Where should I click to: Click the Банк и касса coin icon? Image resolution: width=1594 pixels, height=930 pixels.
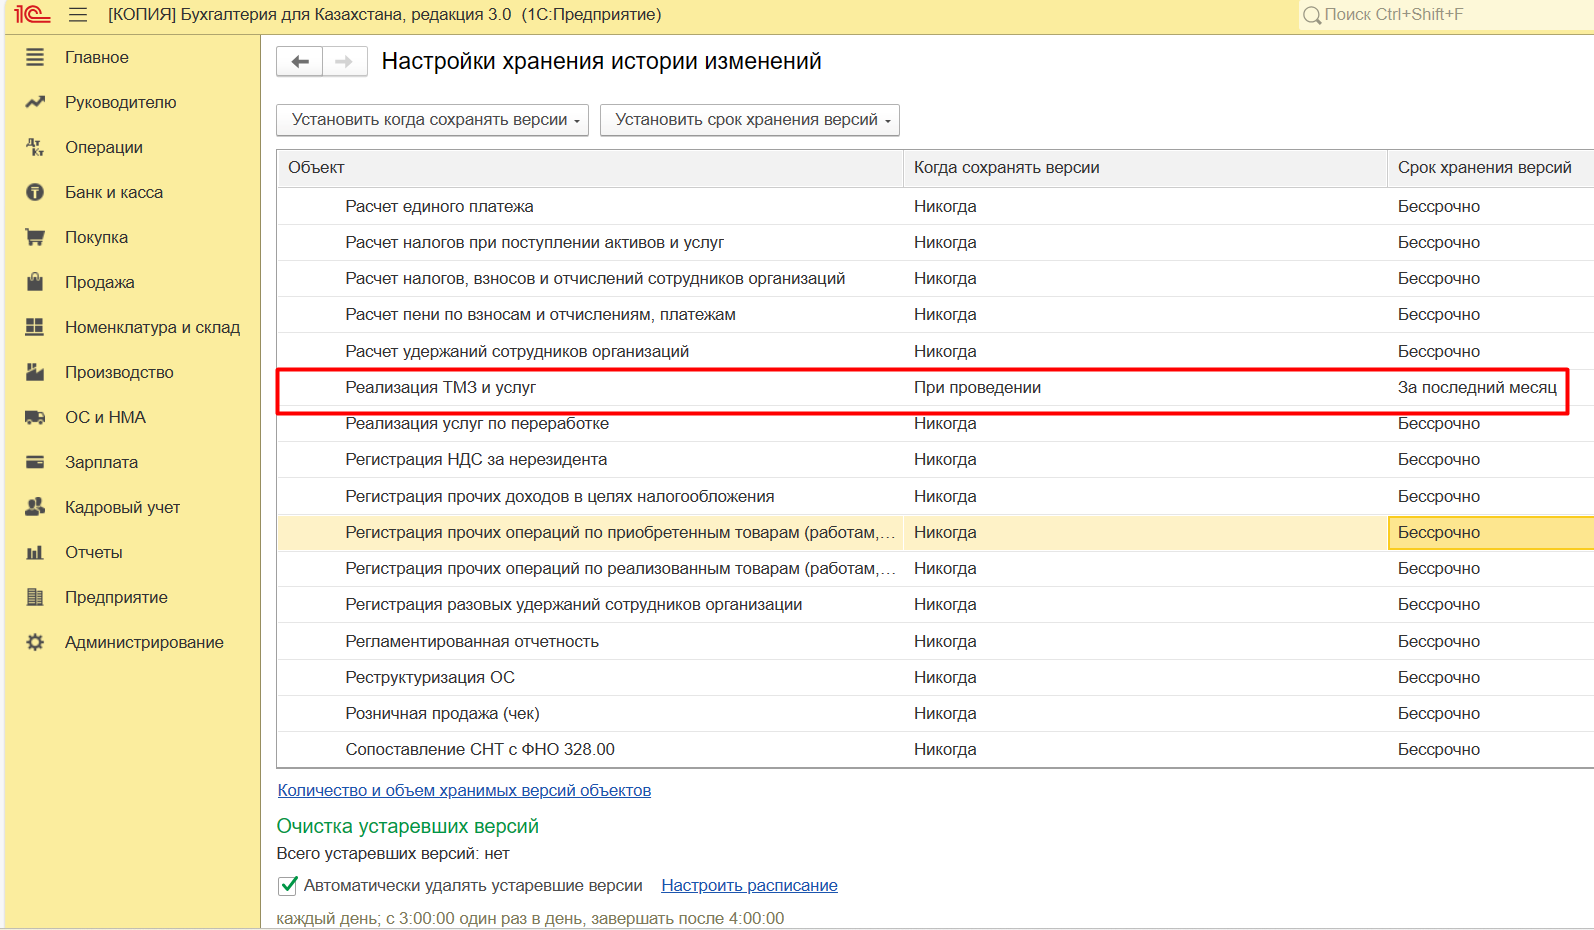tap(35, 192)
